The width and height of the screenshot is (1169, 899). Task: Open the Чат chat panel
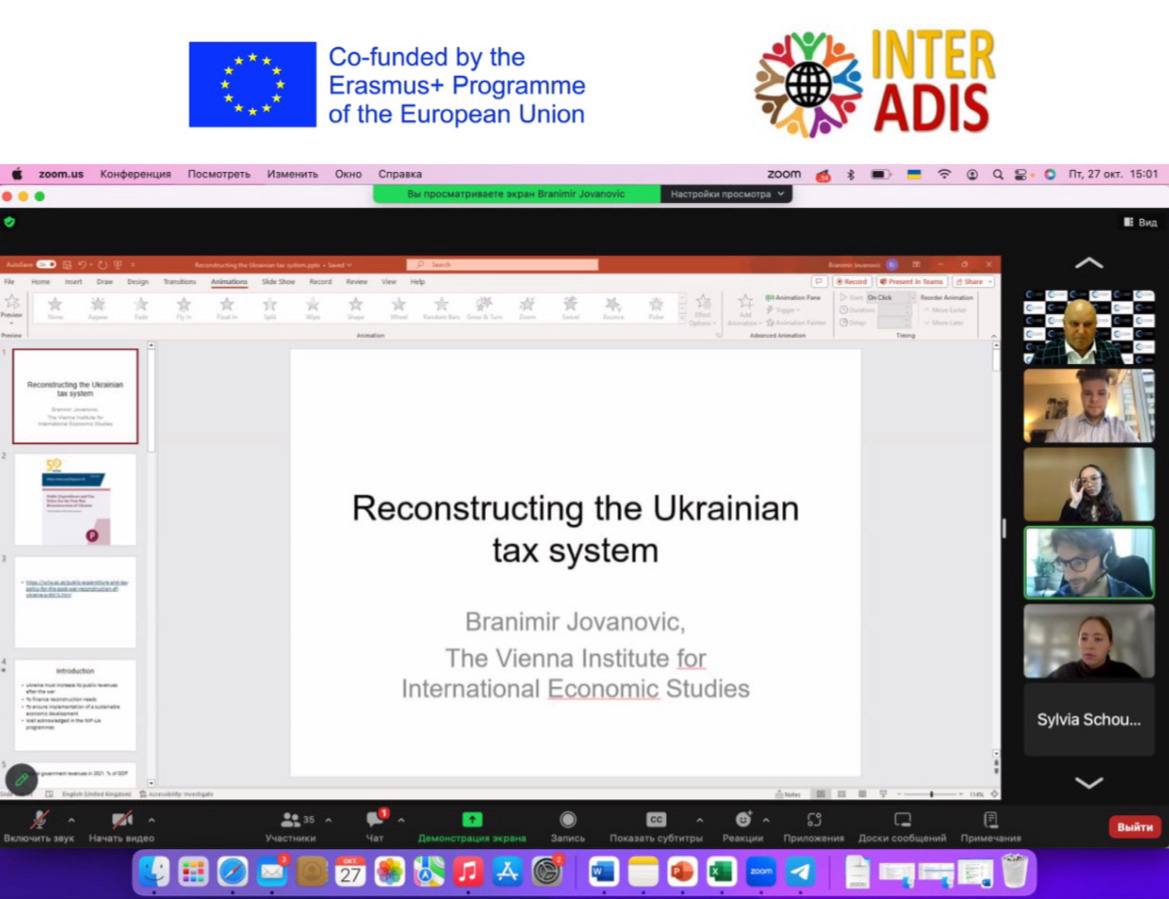[x=375, y=827]
